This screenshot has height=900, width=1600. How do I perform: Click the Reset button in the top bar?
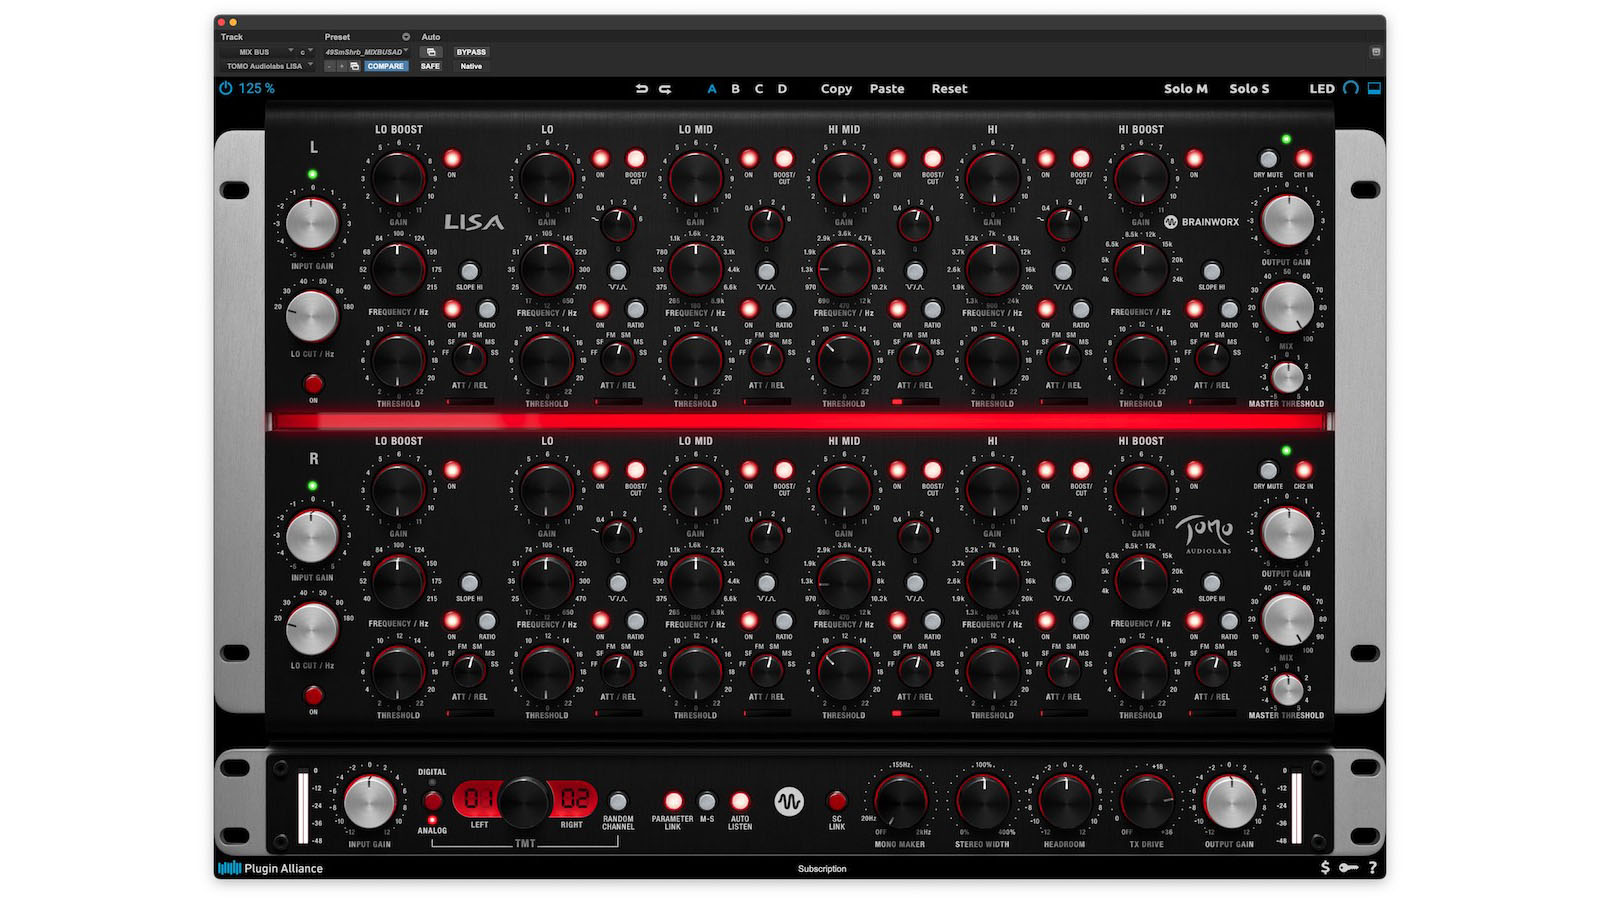947,89
